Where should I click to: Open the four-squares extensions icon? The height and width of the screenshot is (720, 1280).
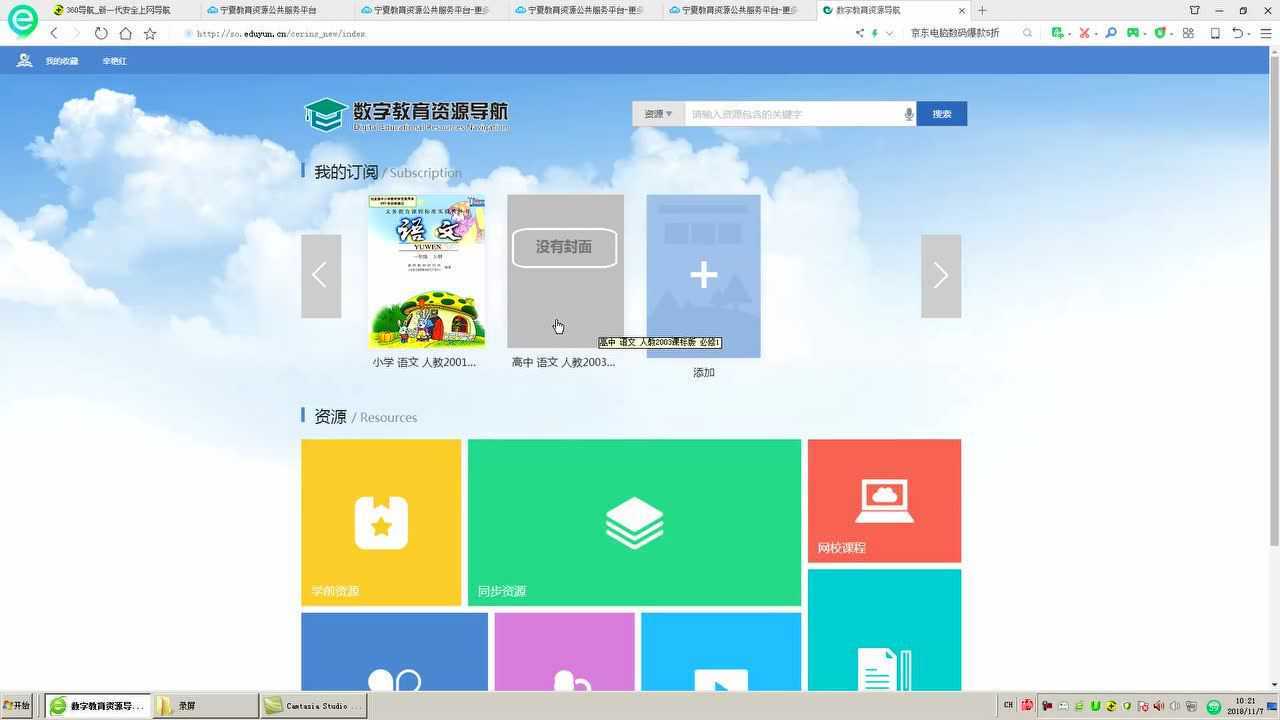click(x=1188, y=33)
